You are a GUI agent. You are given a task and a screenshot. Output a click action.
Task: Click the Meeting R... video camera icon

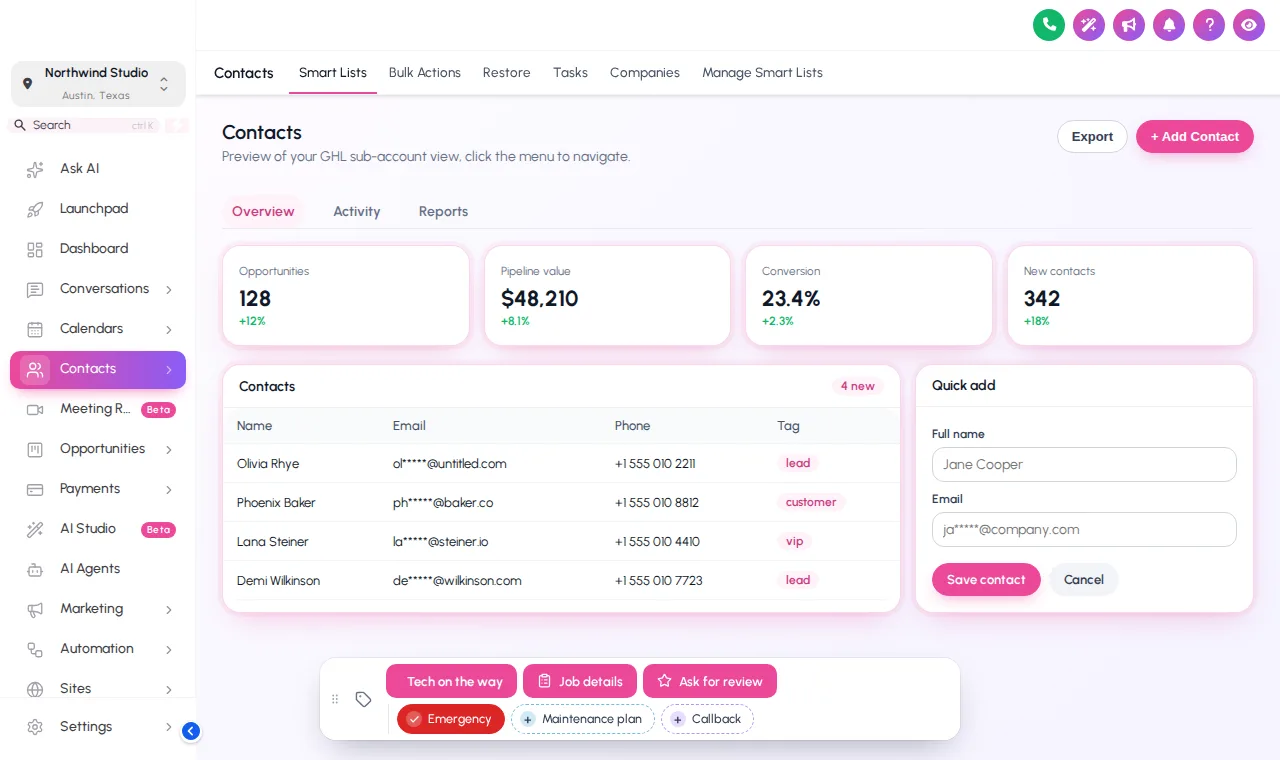[35, 409]
